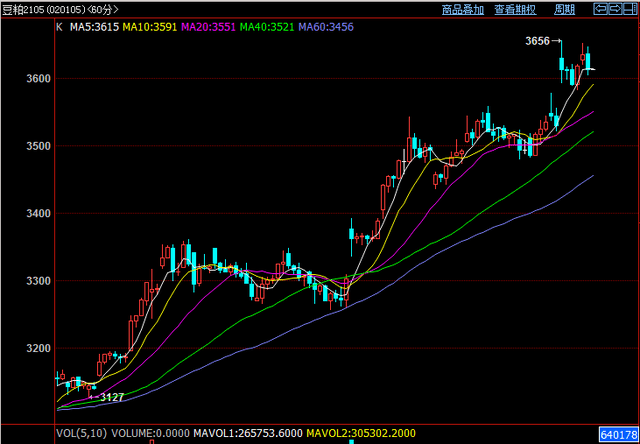This screenshot has height=444, width=640.
Task: Click the MA60:3456 indicator label
Action: point(326,27)
